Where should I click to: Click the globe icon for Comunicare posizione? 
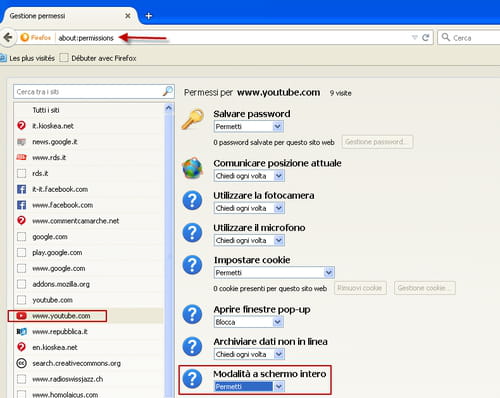click(192, 168)
